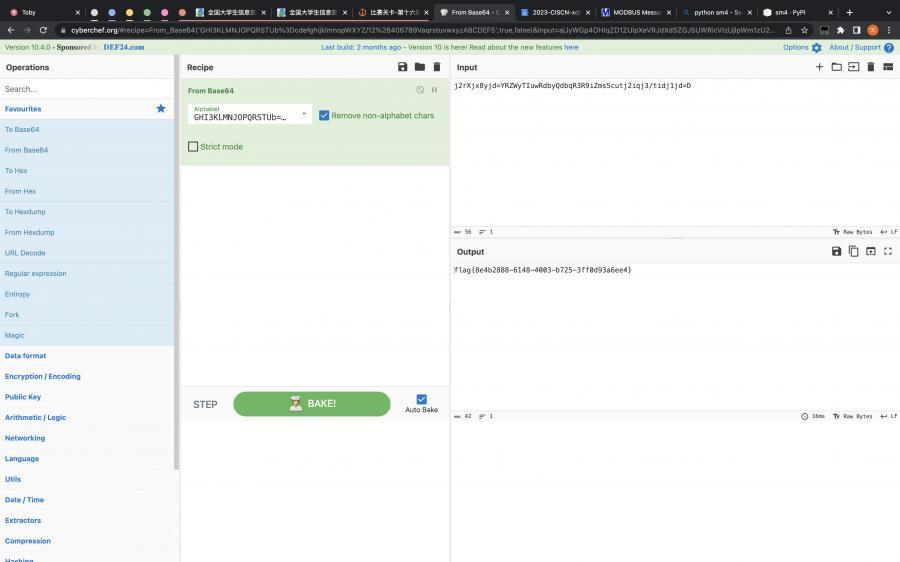900x562 pixels.
Task: Switch to 比赛关卡 browser tab
Action: click(393, 12)
